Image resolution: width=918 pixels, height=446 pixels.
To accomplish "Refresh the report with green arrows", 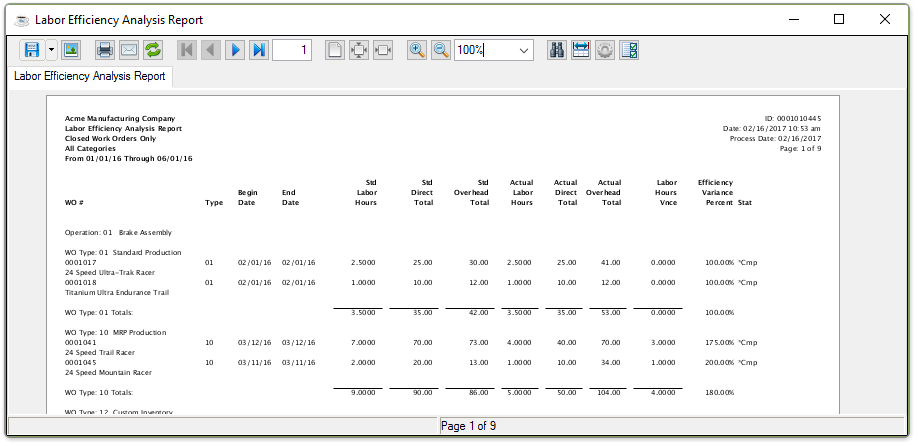I will 153,50.
